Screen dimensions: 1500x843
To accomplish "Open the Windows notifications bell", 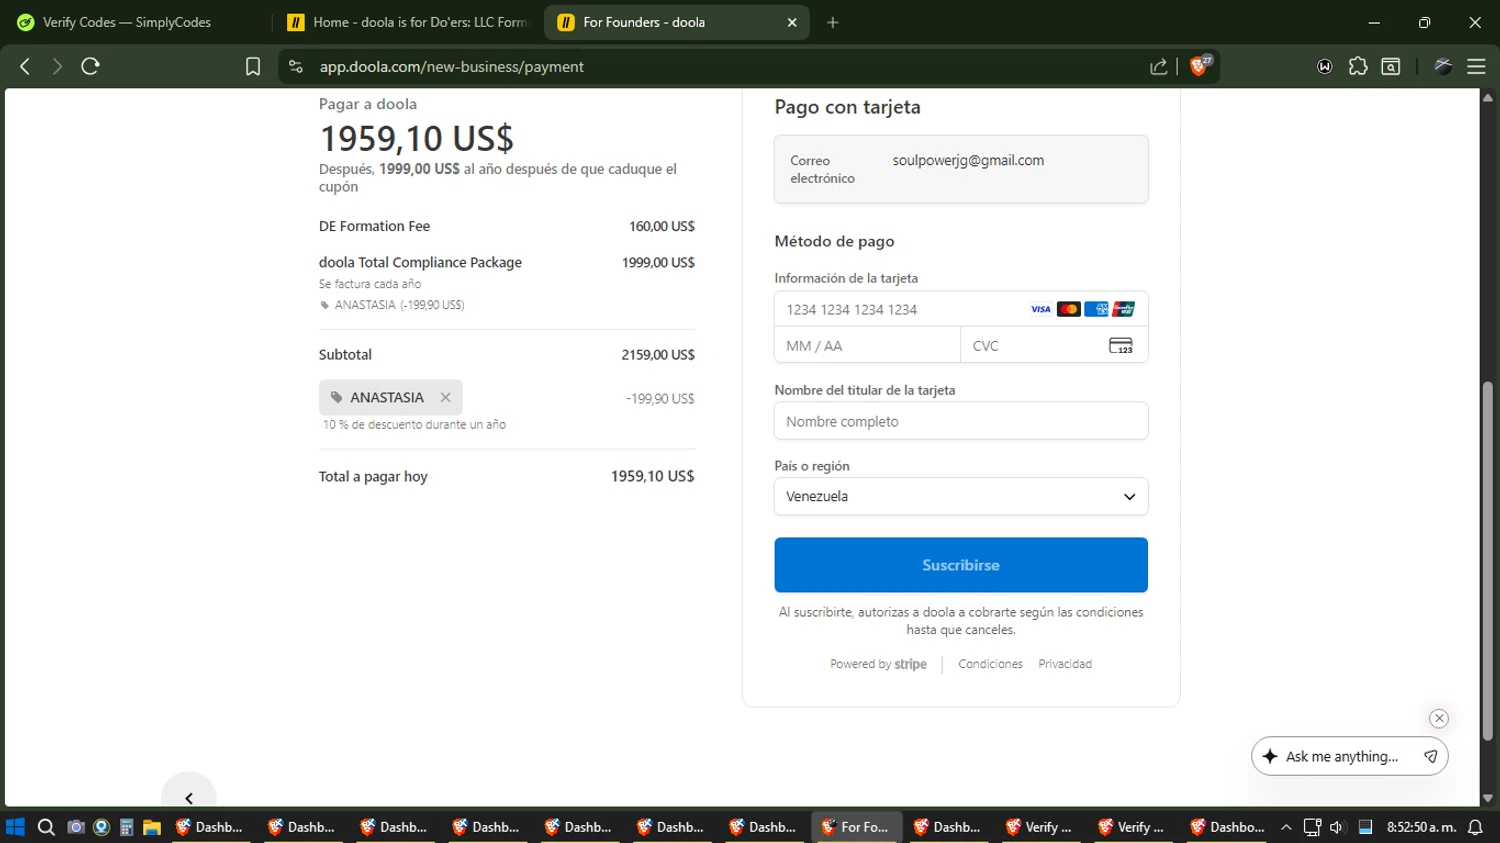I will point(1475,827).
